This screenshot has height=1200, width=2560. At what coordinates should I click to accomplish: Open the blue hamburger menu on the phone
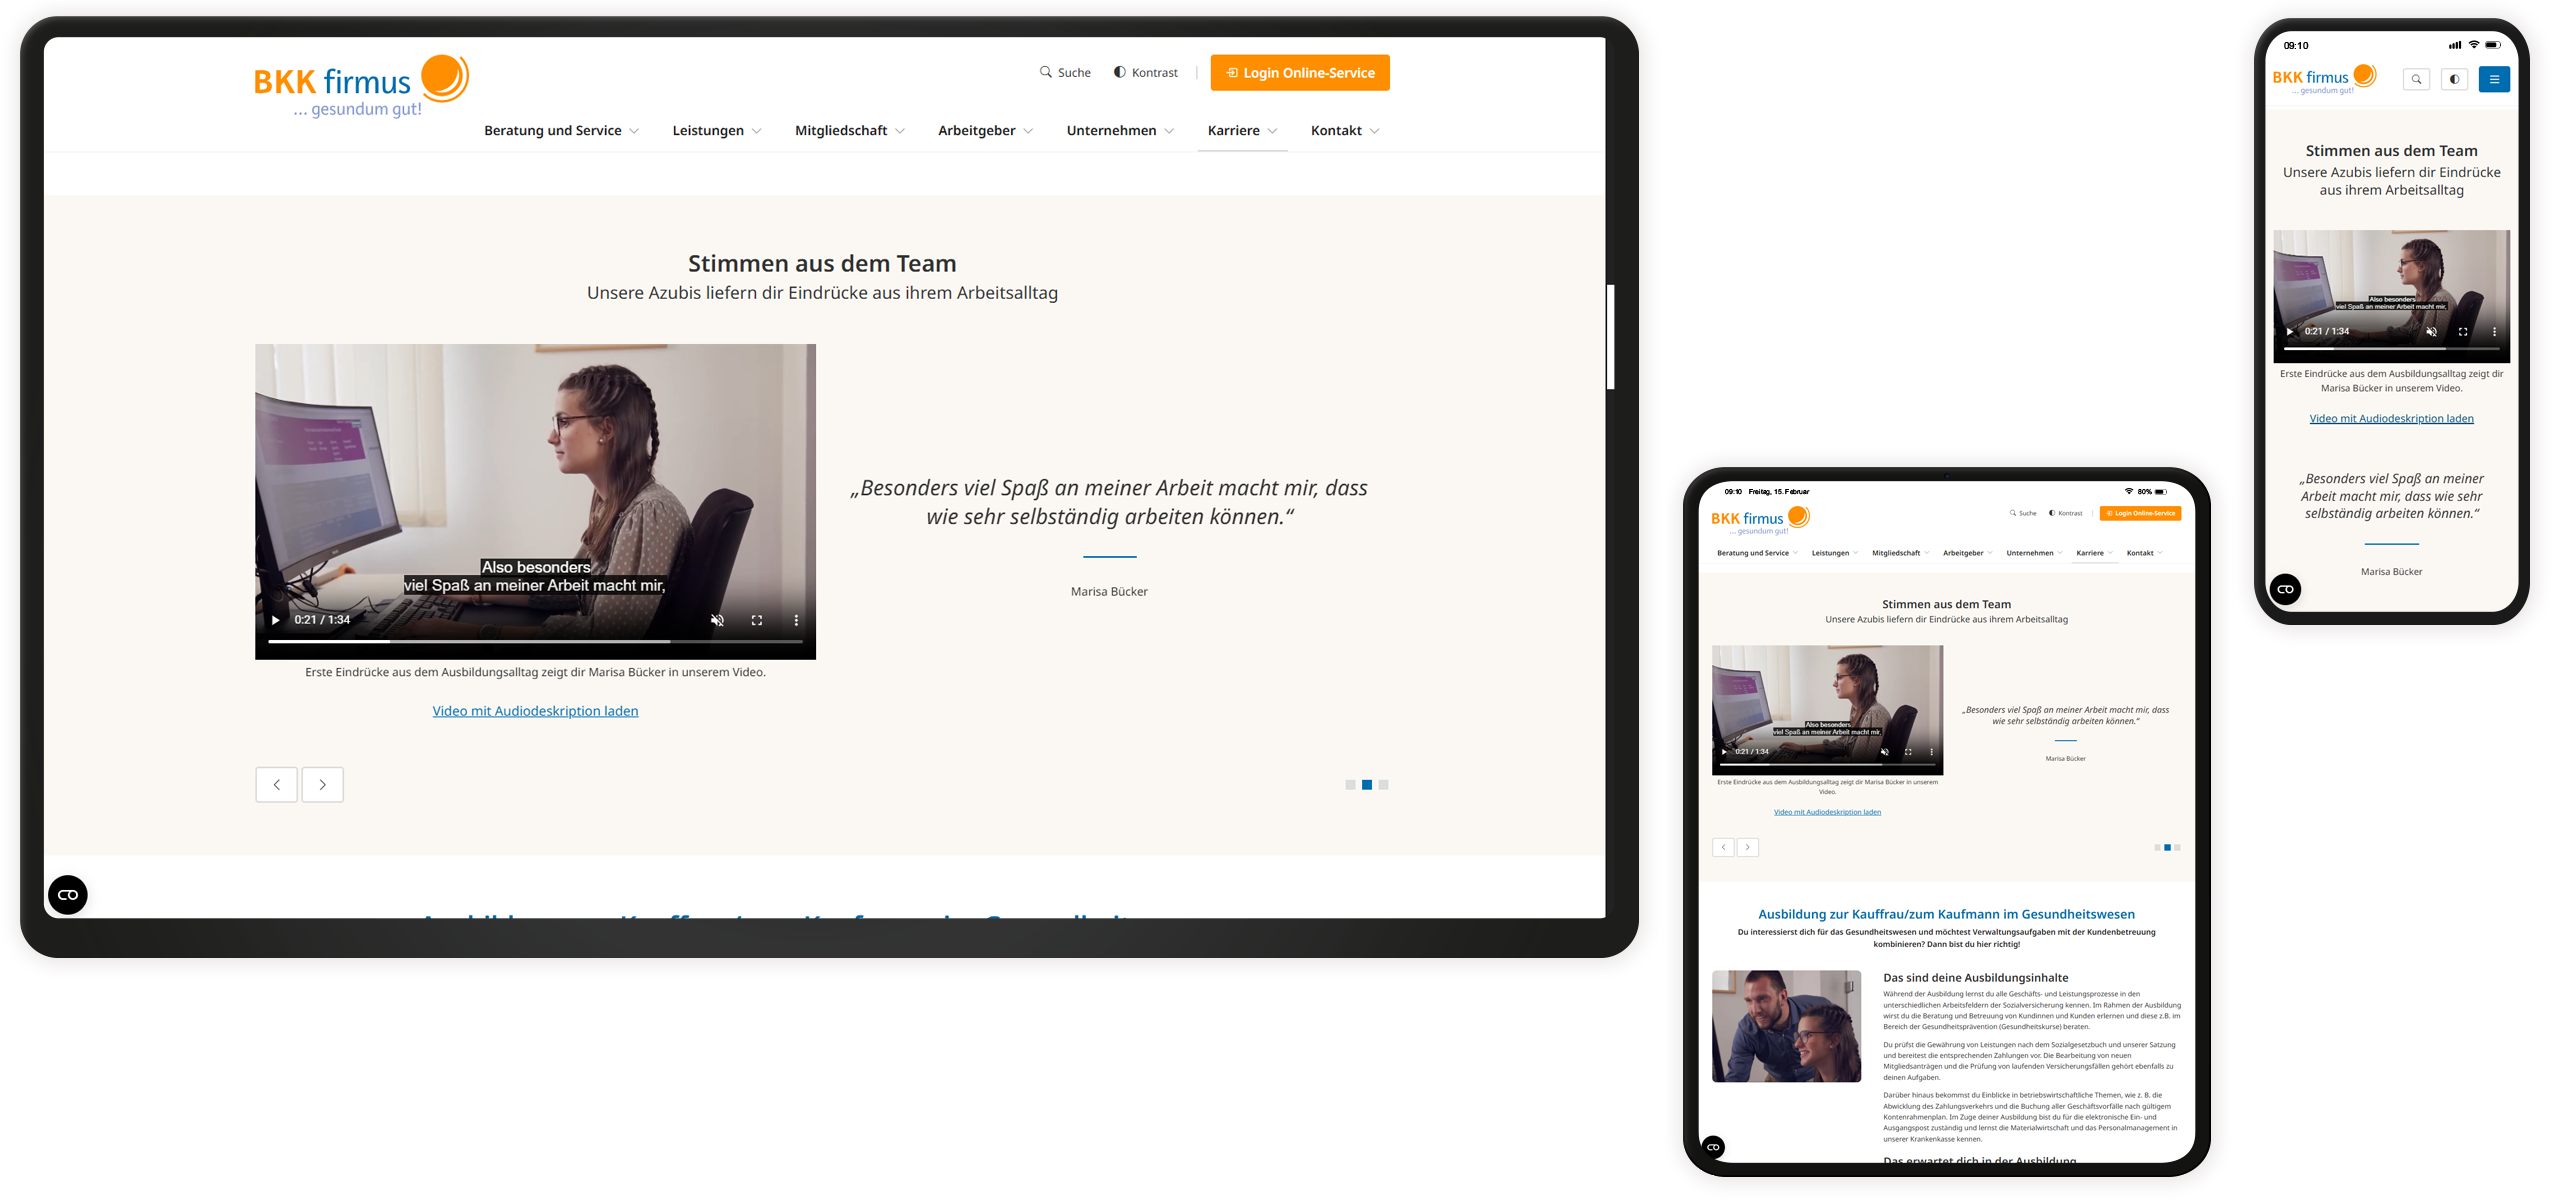coord(2494,79)
